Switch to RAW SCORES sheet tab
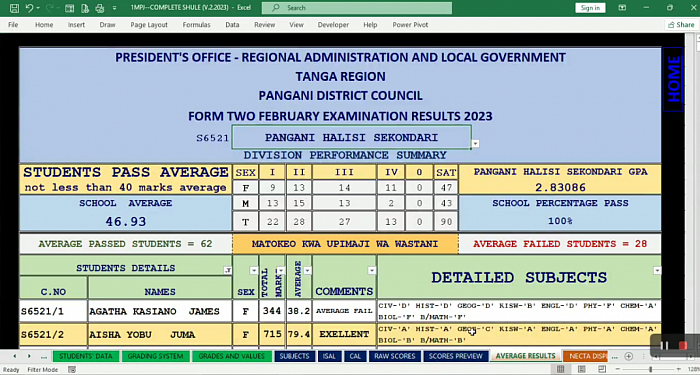The height and width of the screenshot is (375, 700). tap(395, 356)
